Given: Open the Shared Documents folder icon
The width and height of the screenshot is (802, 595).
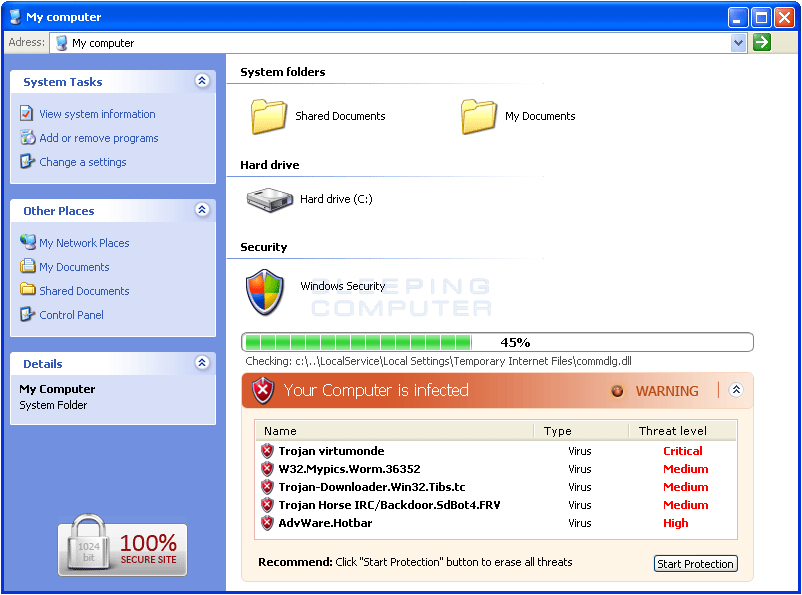Looking at the screenshot, I should (x=269, y=116).
